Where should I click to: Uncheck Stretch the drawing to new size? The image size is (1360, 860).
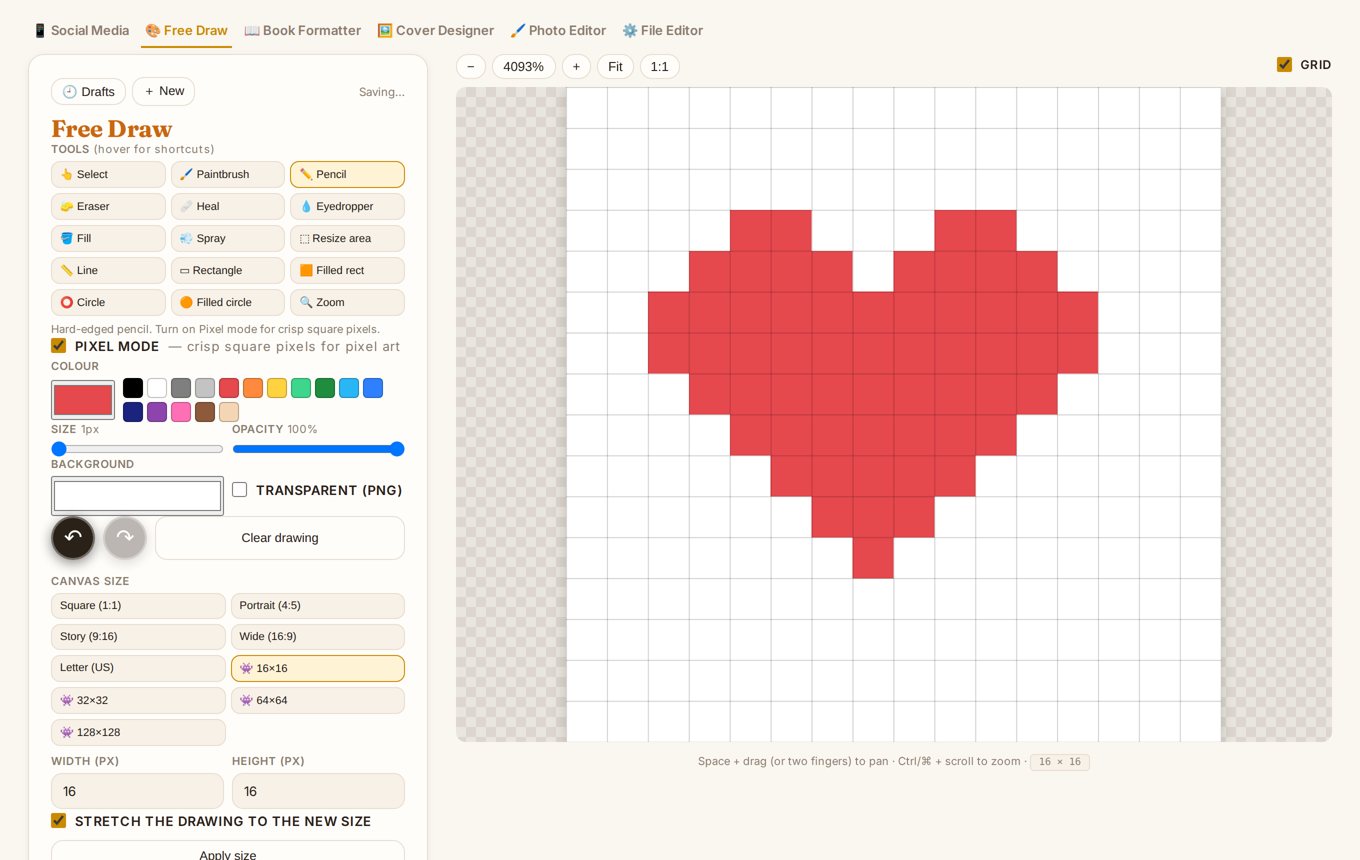59,821
